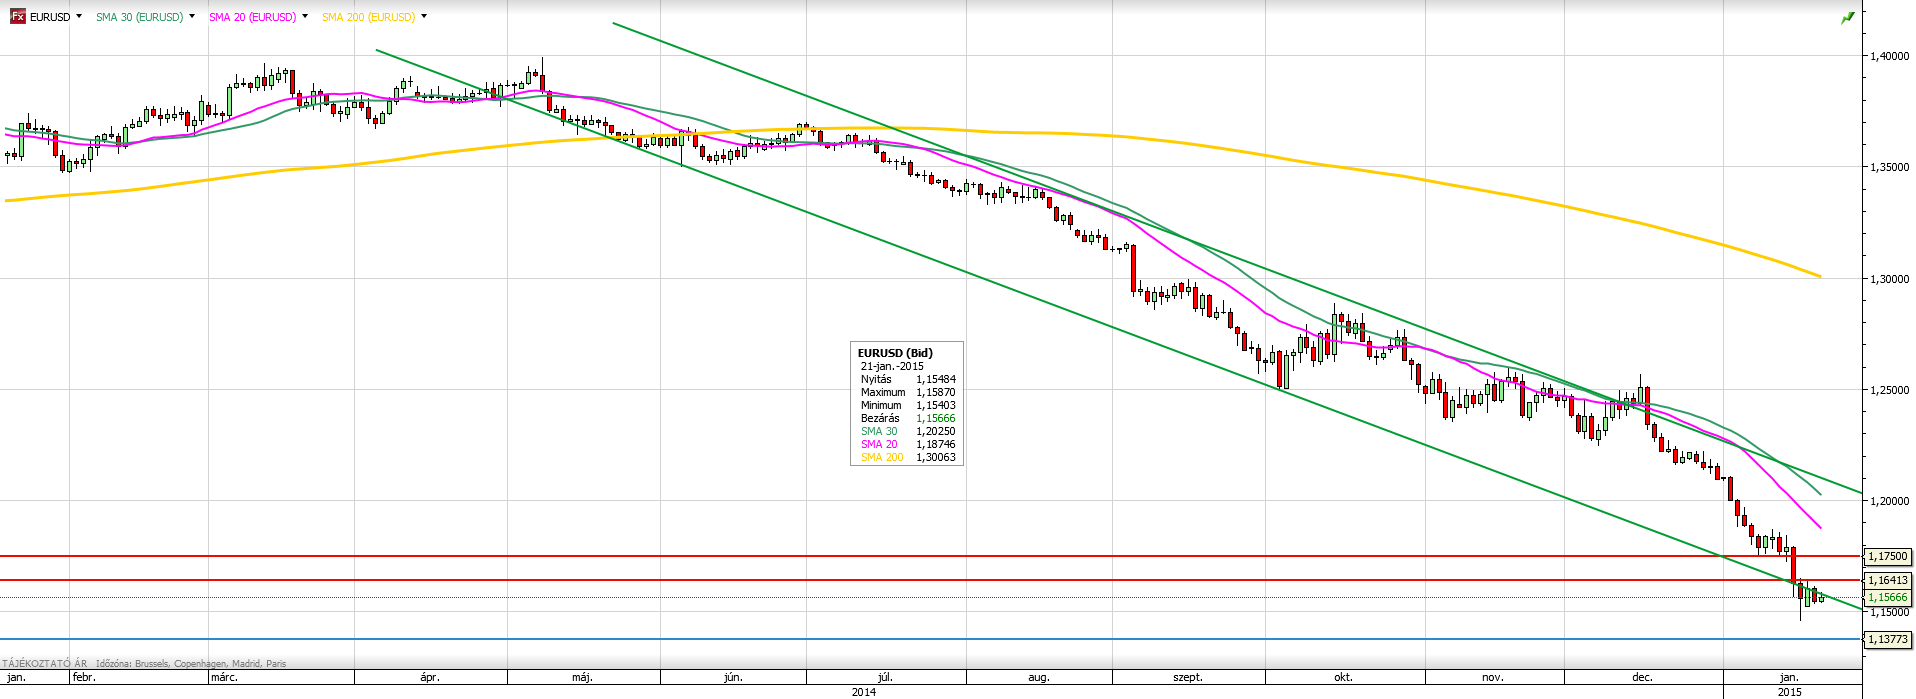Expand the SMA 200 (EURUSD) dropdown arrow
Image resolution: width=1916 pixels, height=699 pixels.
(x=424, y=17)
